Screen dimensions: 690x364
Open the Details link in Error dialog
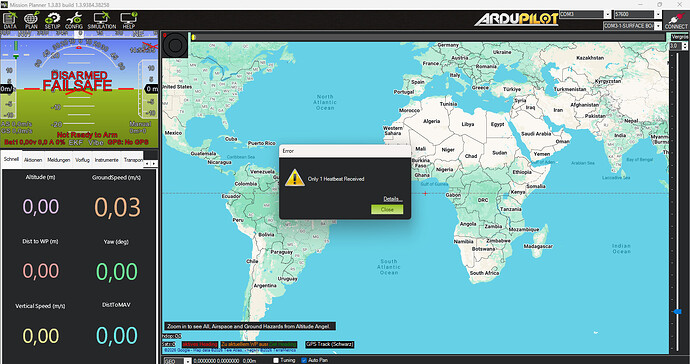tap(393, 199)
